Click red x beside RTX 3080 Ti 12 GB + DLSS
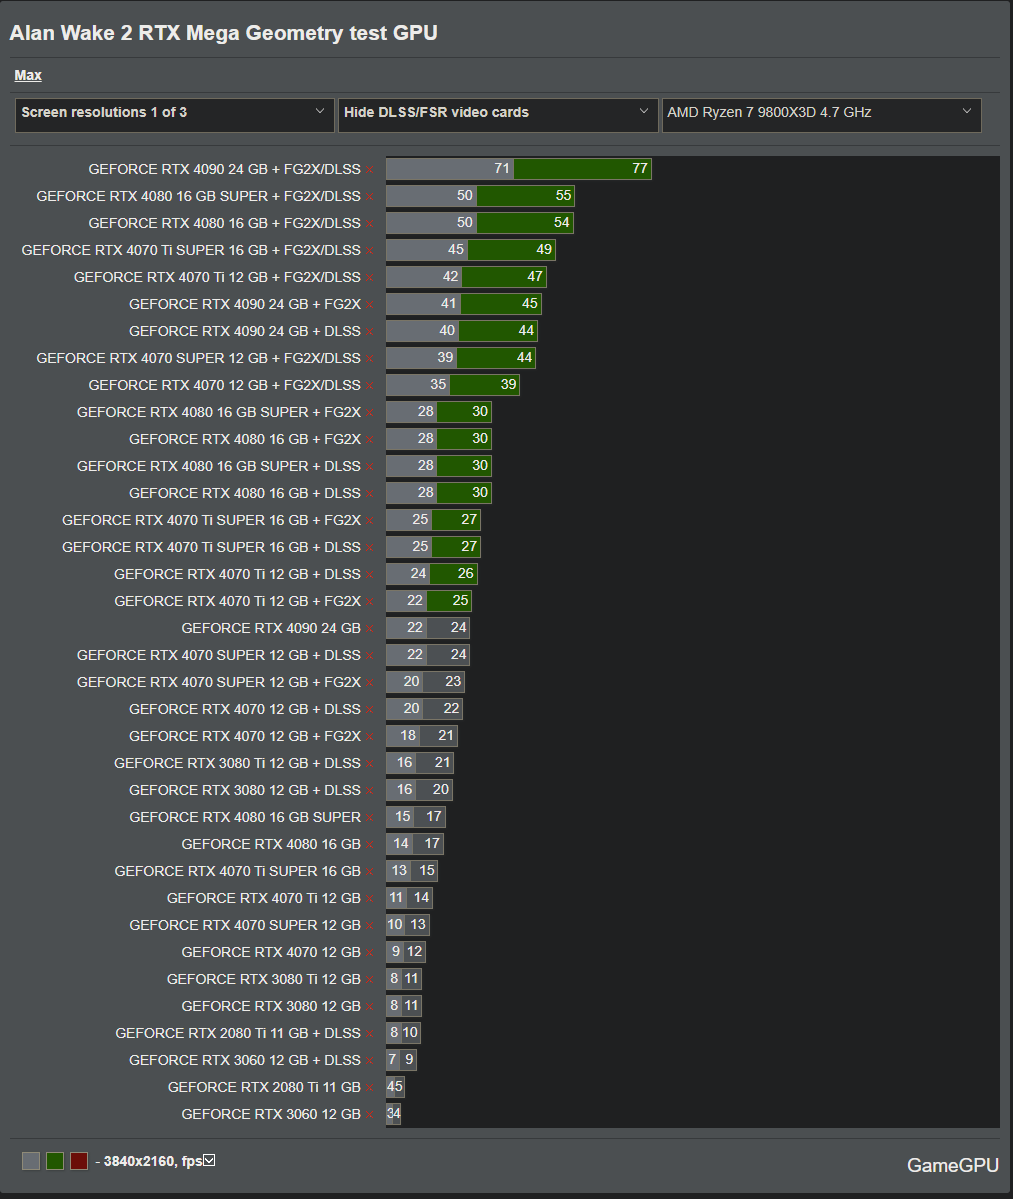Viewport: 1013px width, 1199px height. pos(370,765)
